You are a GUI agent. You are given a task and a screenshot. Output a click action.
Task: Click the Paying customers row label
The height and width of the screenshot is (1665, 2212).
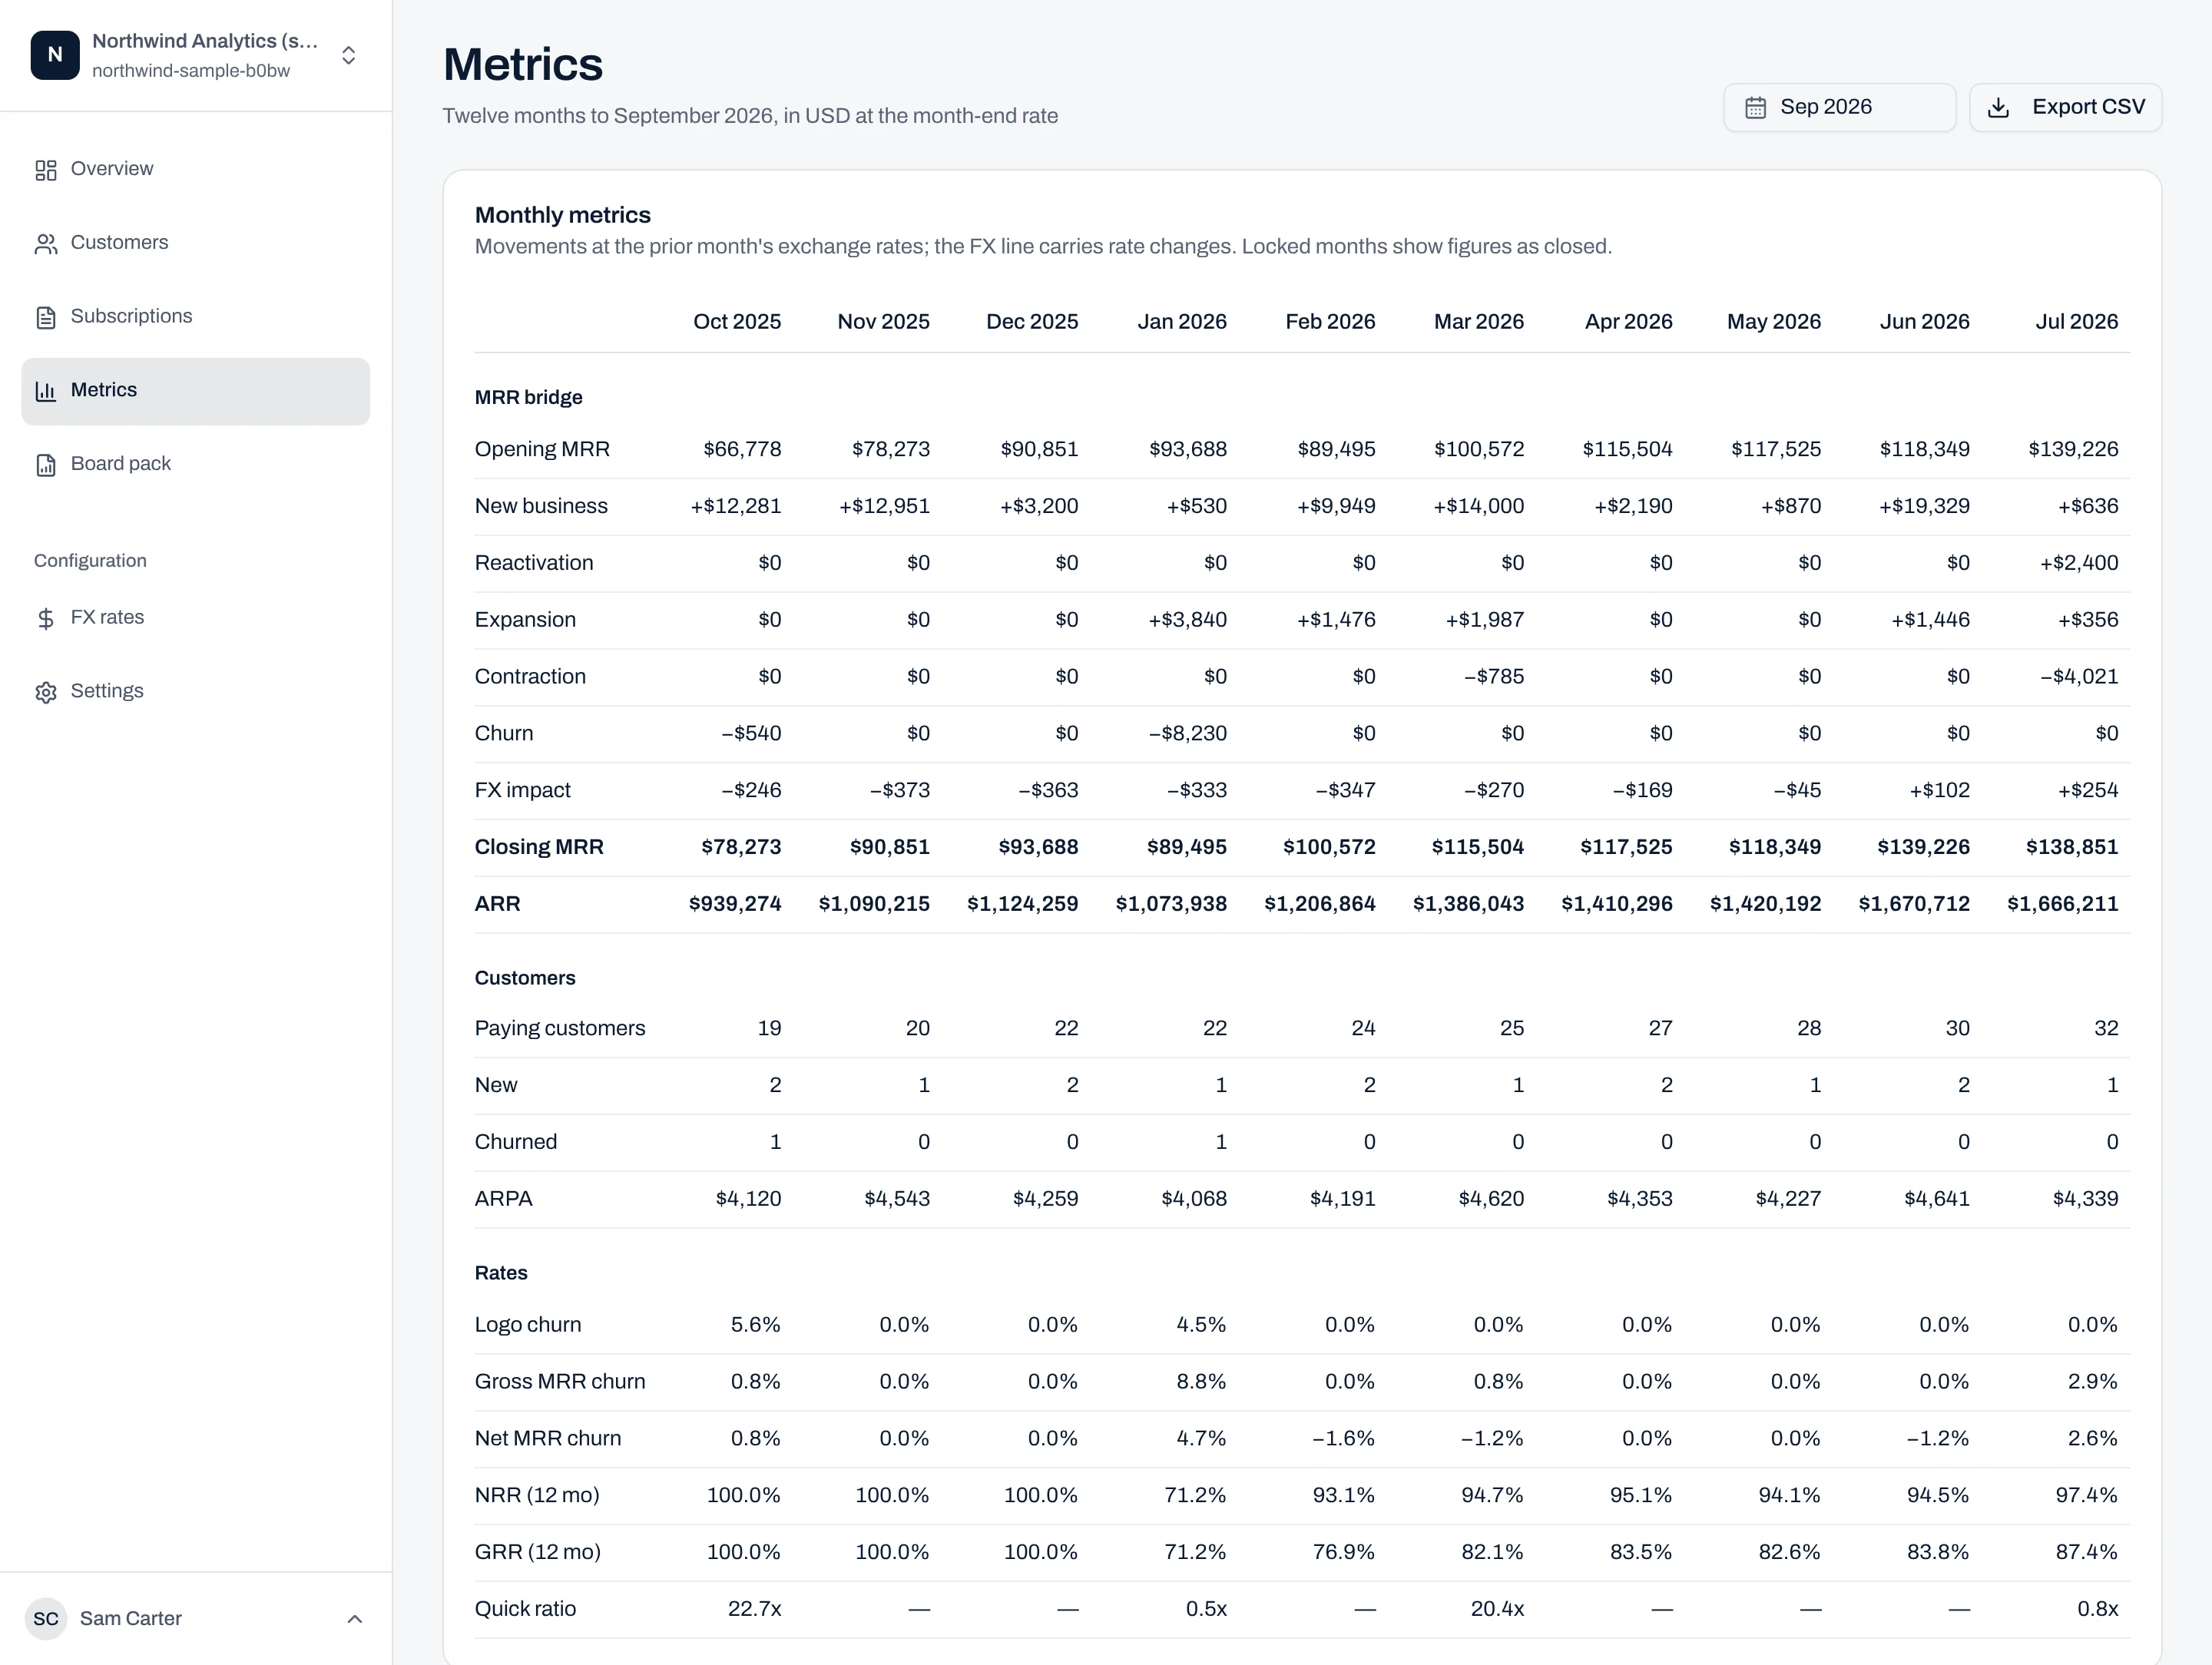[x=560, y=1029]
